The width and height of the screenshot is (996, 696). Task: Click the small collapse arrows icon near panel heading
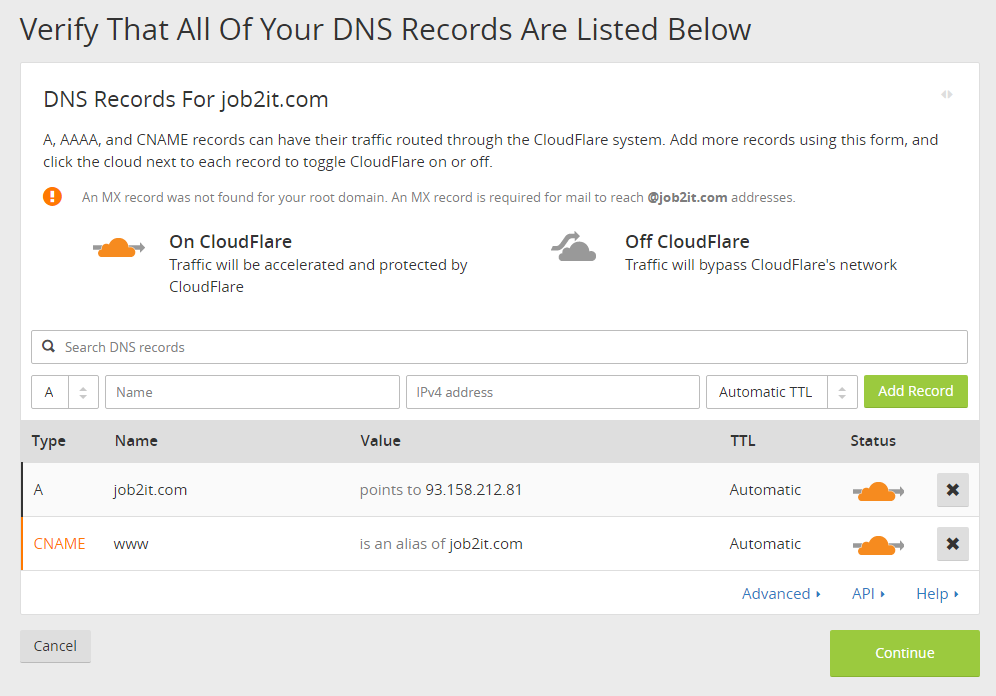[x=946, y=94]
